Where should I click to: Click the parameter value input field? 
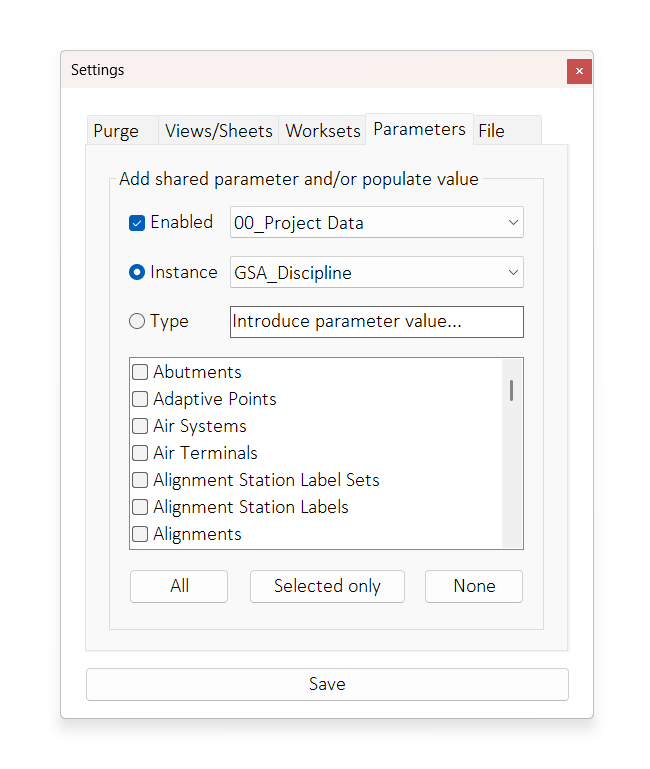click(376, 322)
